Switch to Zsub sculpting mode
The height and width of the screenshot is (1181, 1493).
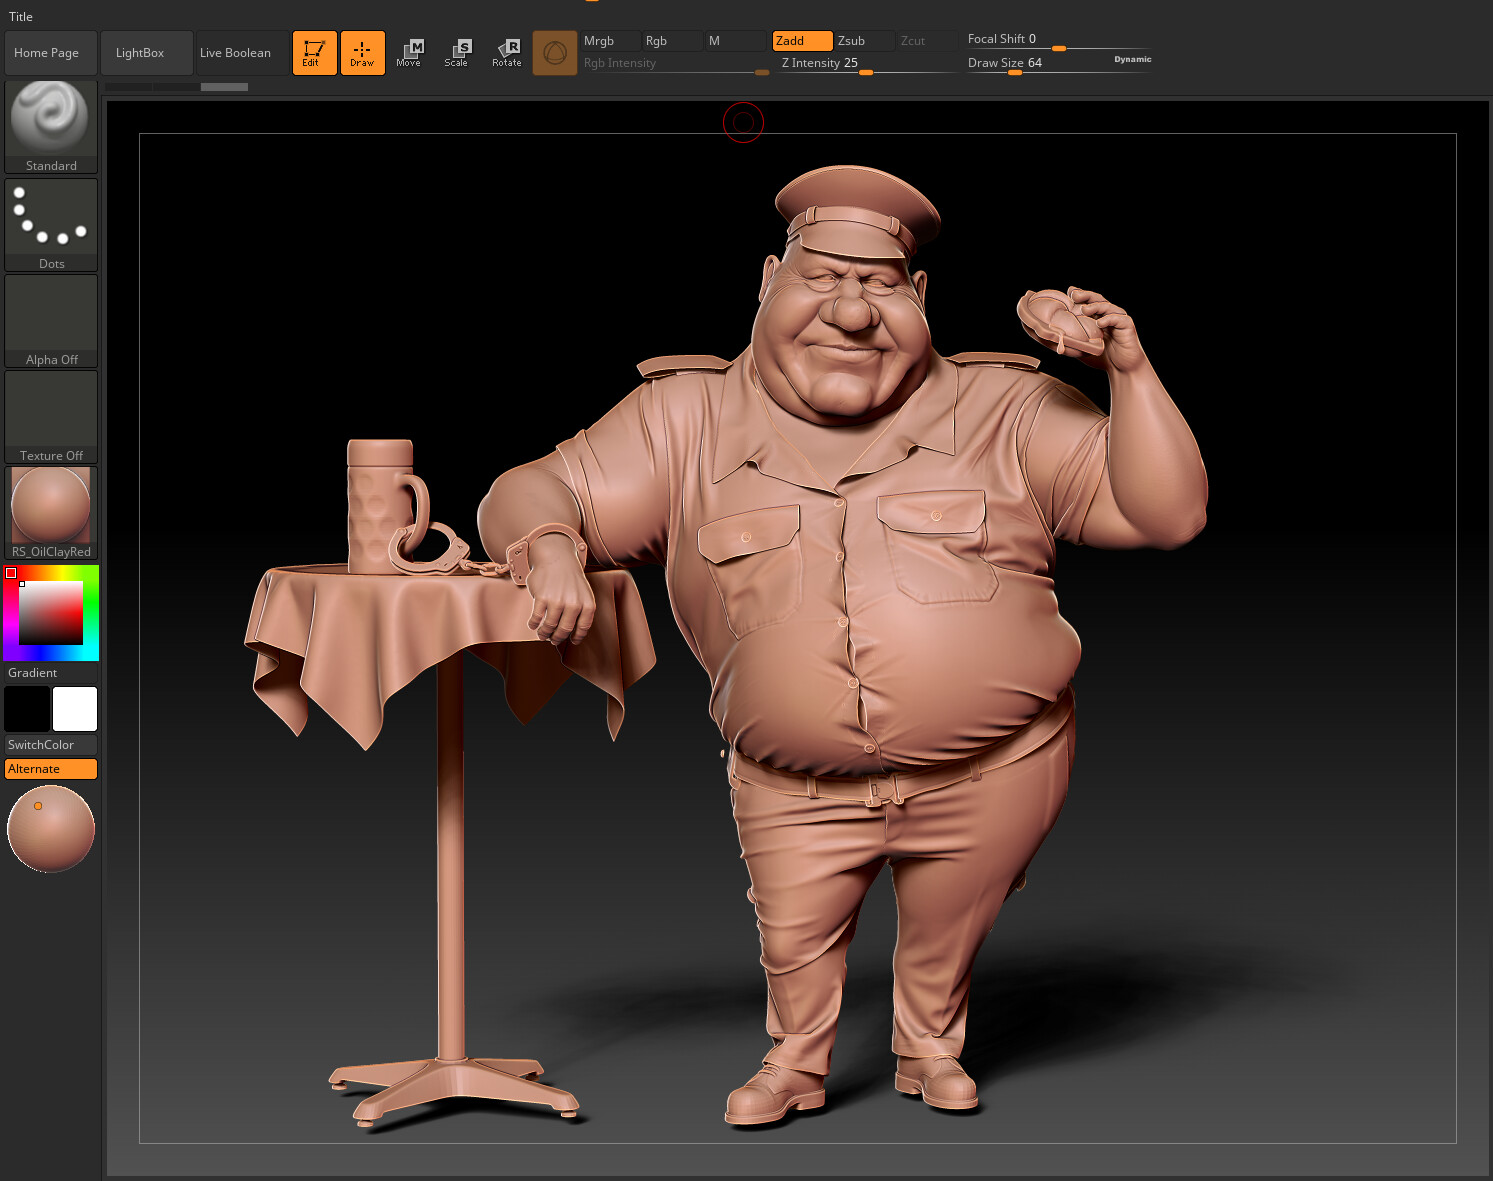tap(864, 41)
